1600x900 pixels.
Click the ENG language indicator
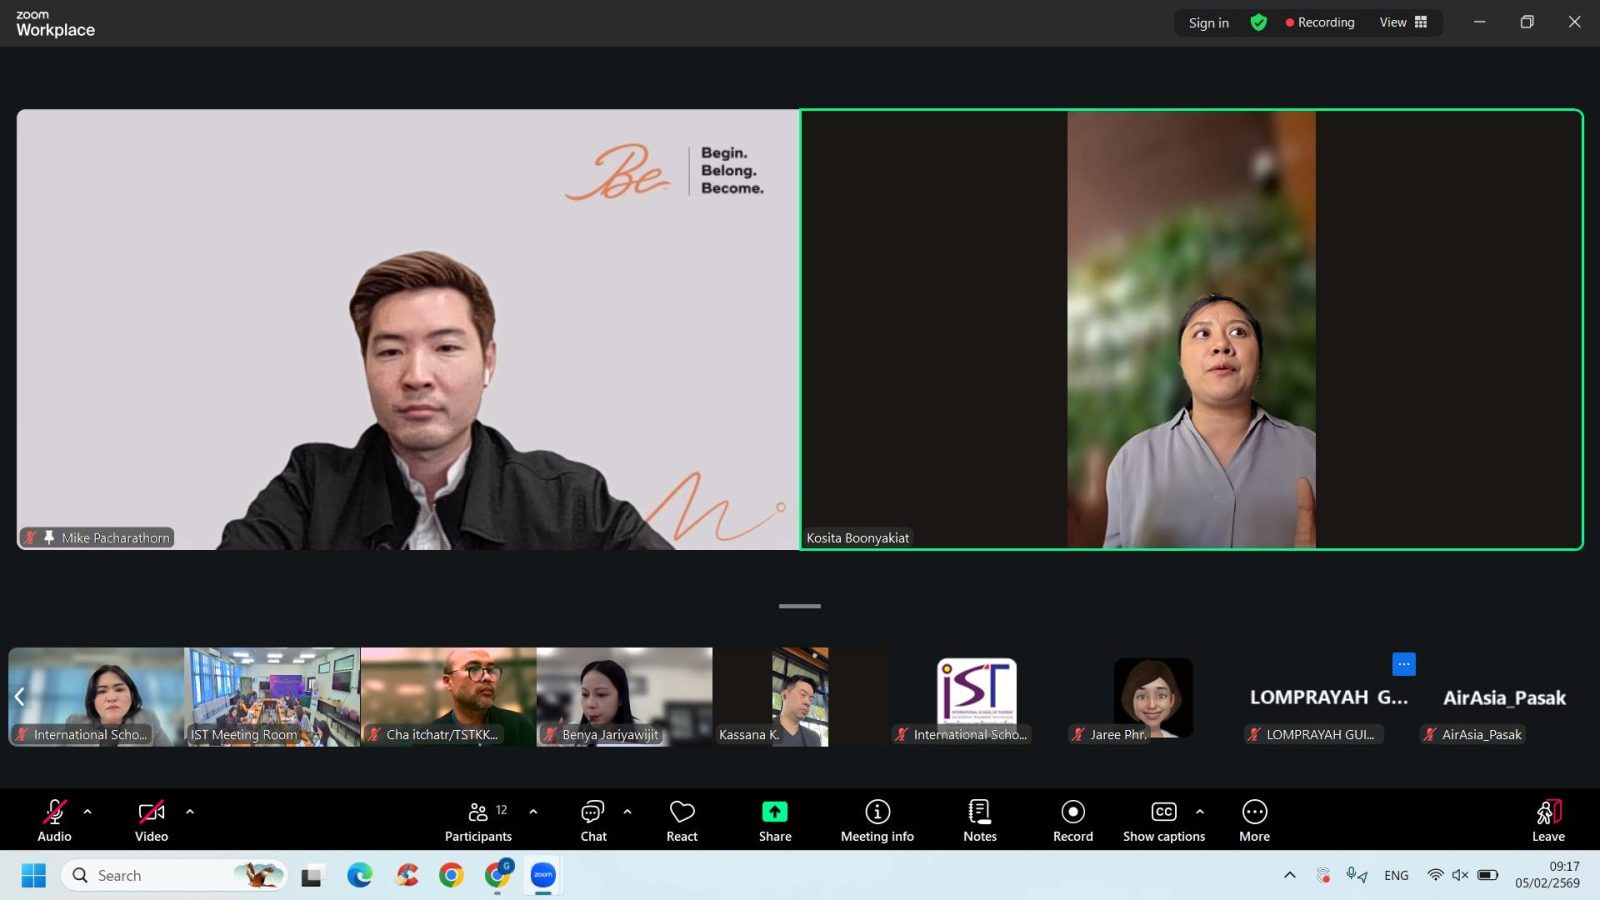coord(1396,876)
